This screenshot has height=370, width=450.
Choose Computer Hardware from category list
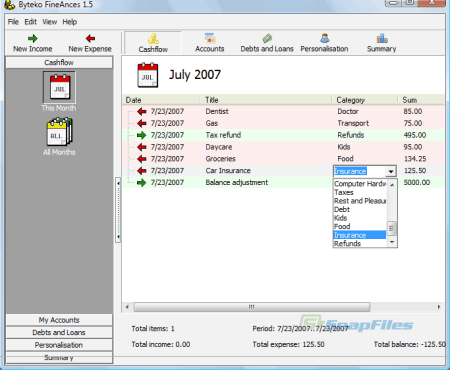pyautogui.click(x=360, y=184)
